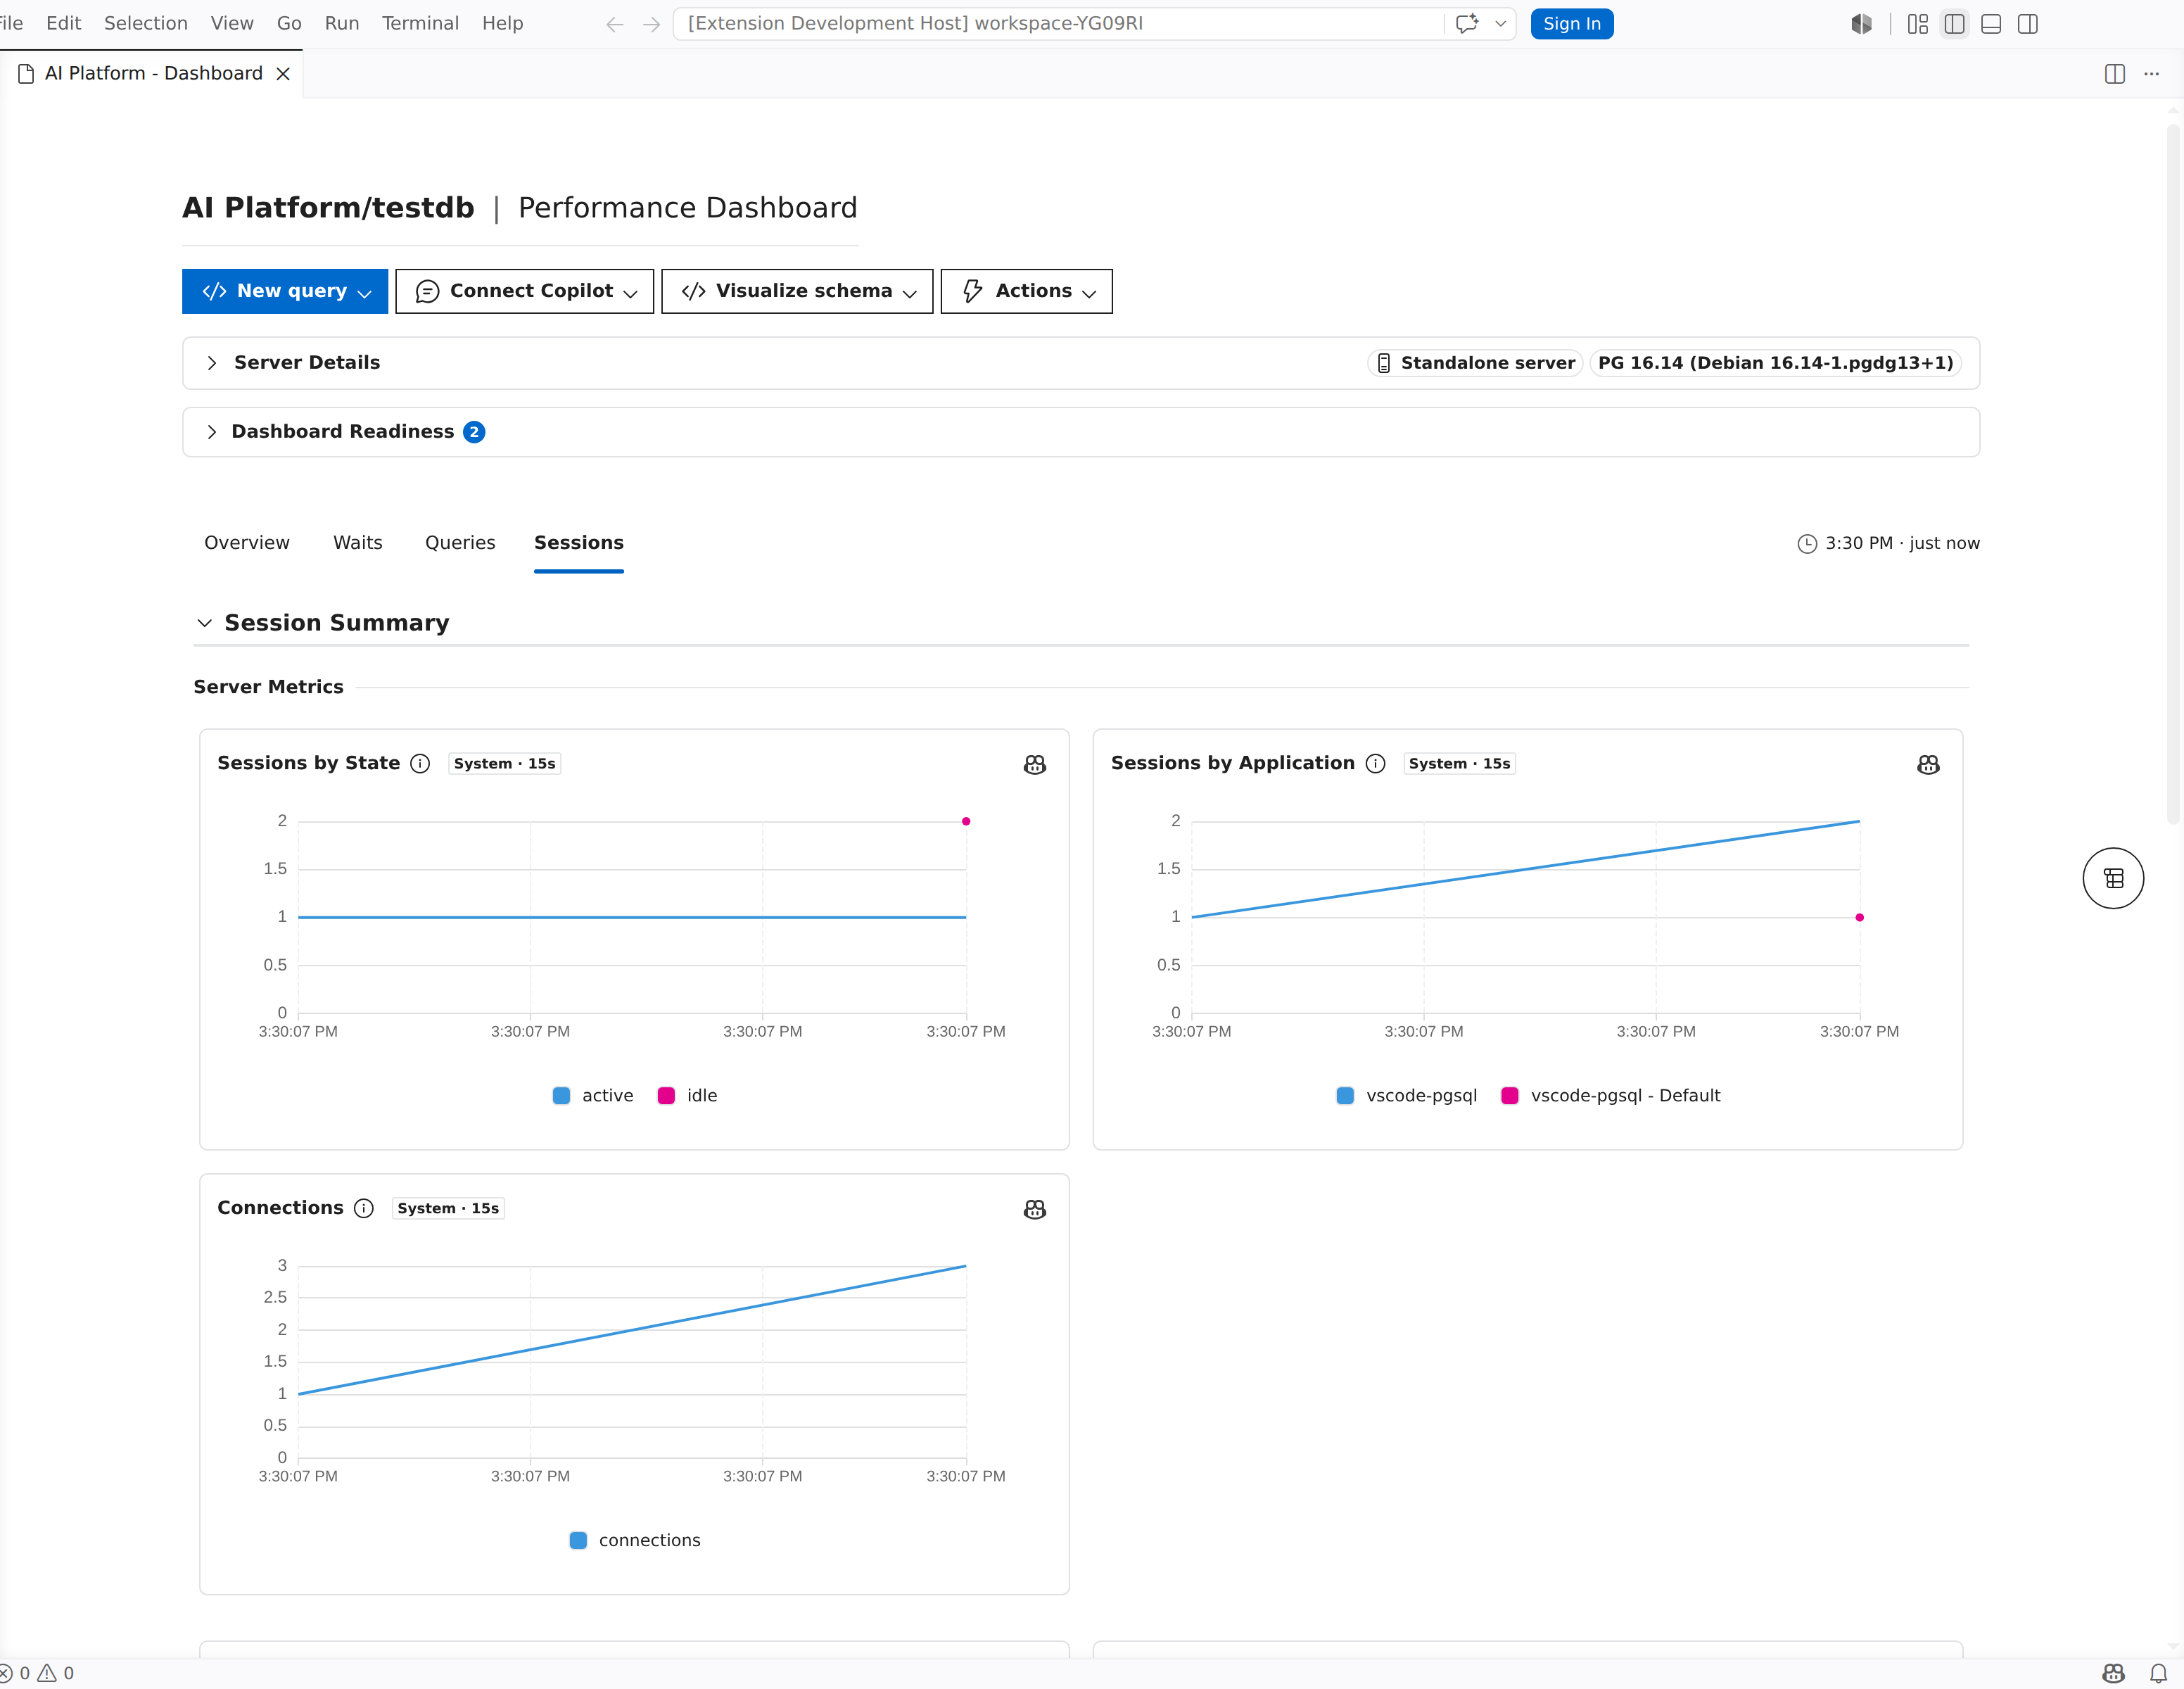Split the editor right
Viewport: 2184px width, 1689px height.
click(2114, 74)
